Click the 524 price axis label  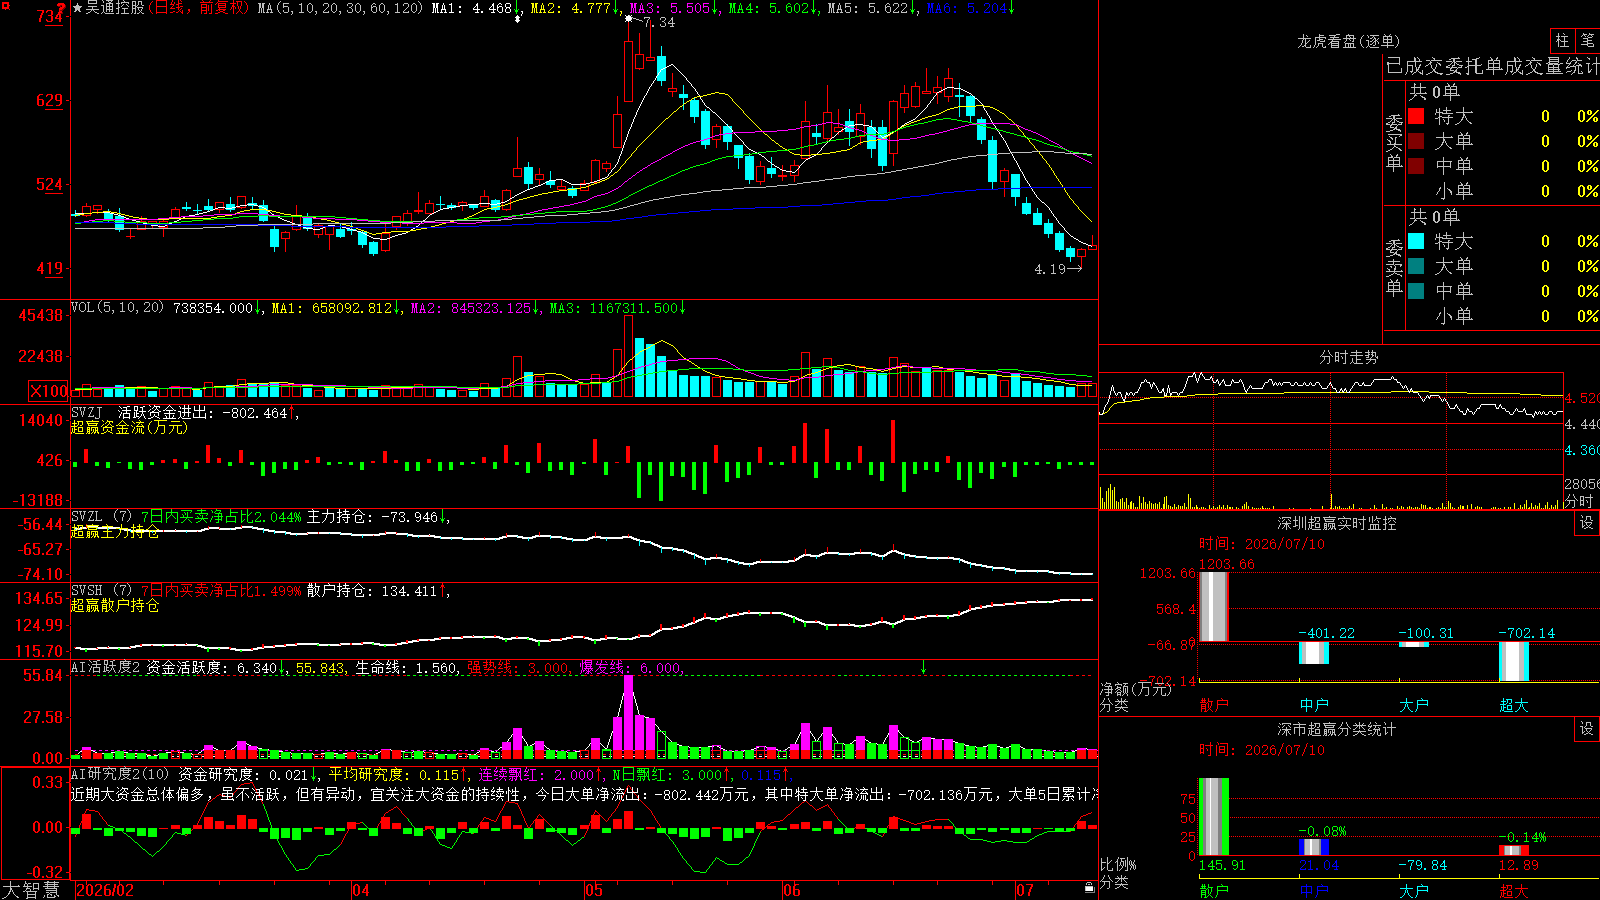point(49,185)
